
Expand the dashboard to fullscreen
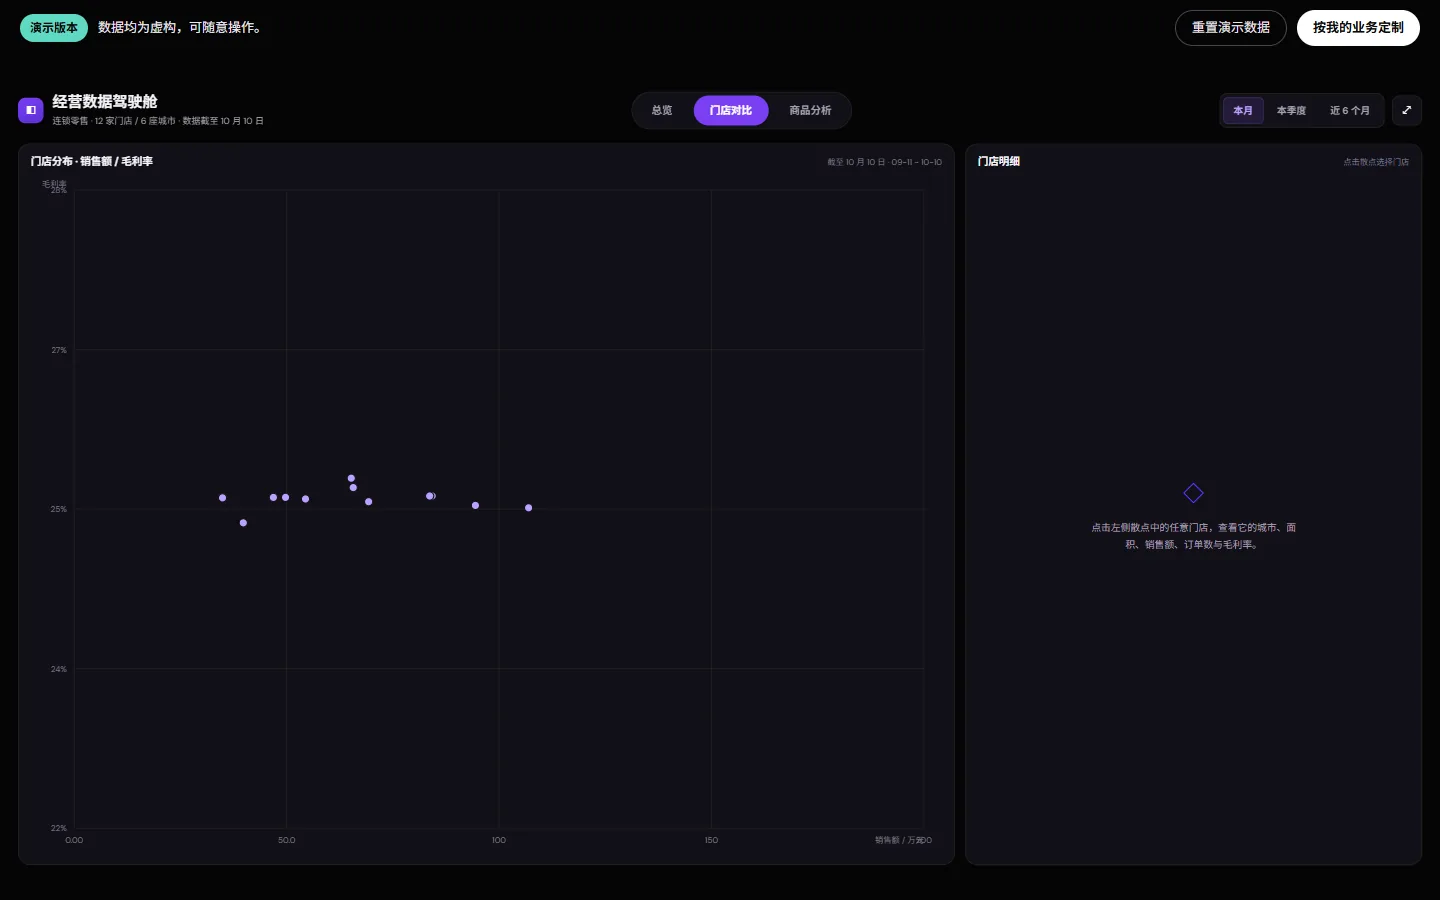(x=1406, y=110)
